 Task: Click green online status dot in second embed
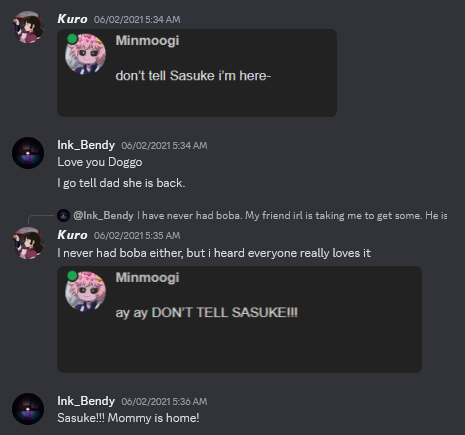72,276
